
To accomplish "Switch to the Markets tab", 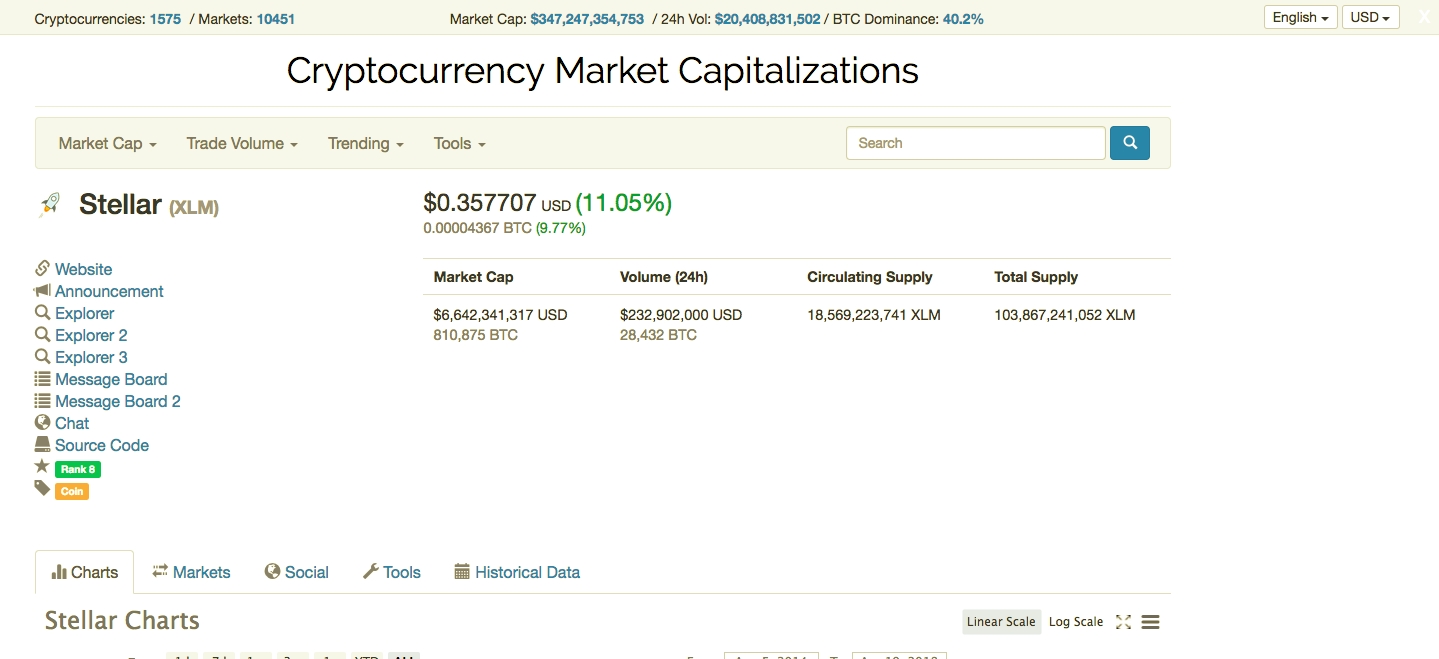I will (x=191, y=572).
